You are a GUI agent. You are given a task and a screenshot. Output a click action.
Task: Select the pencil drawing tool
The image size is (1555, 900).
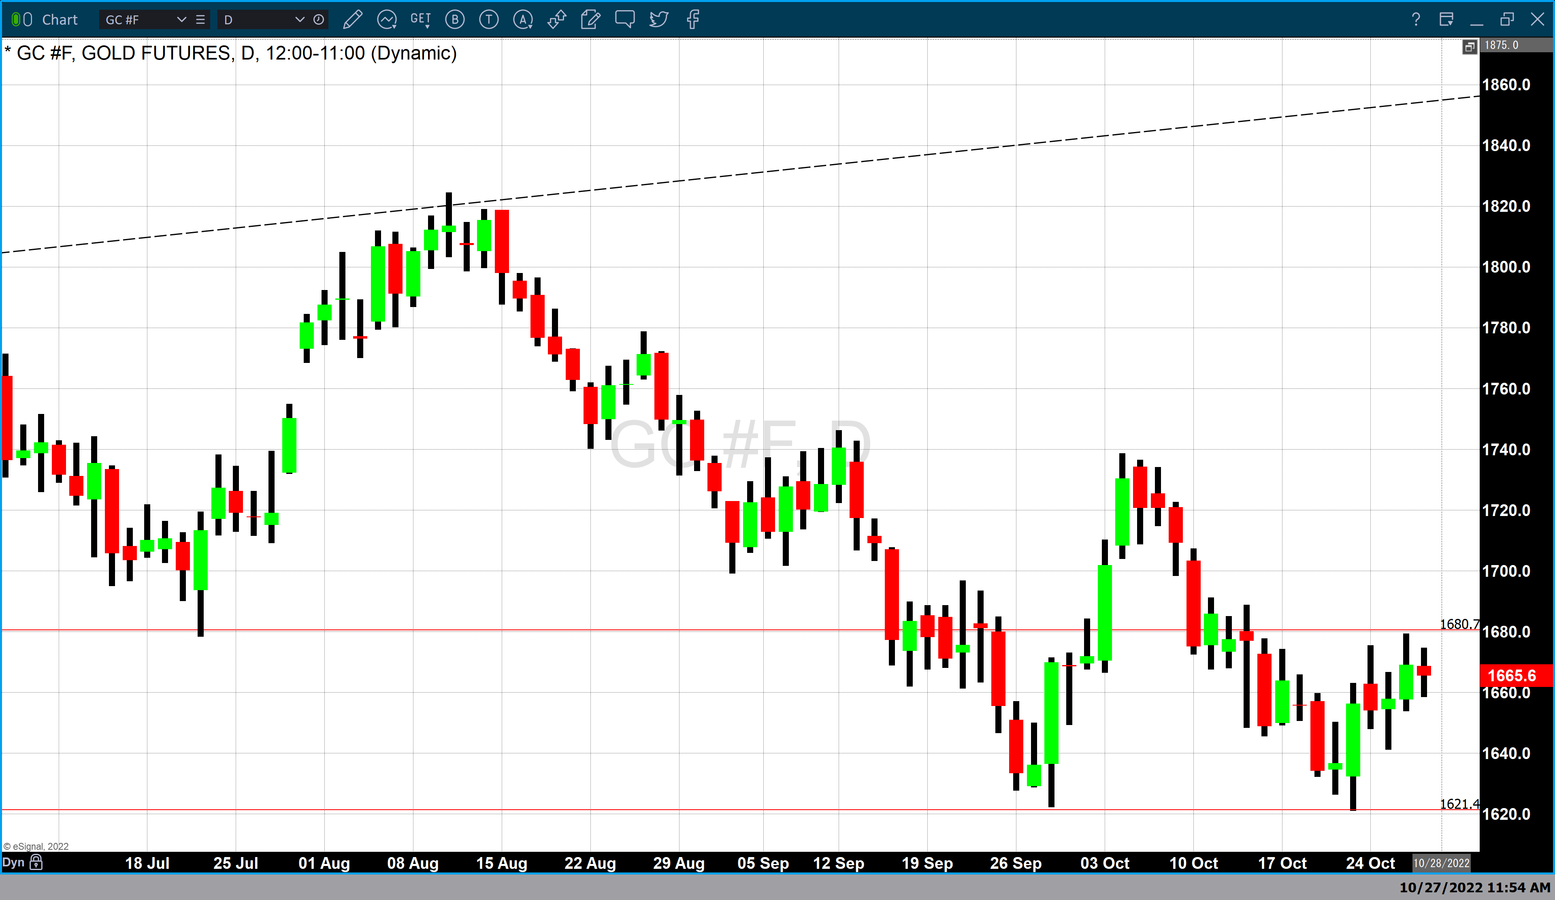point(352,19)
